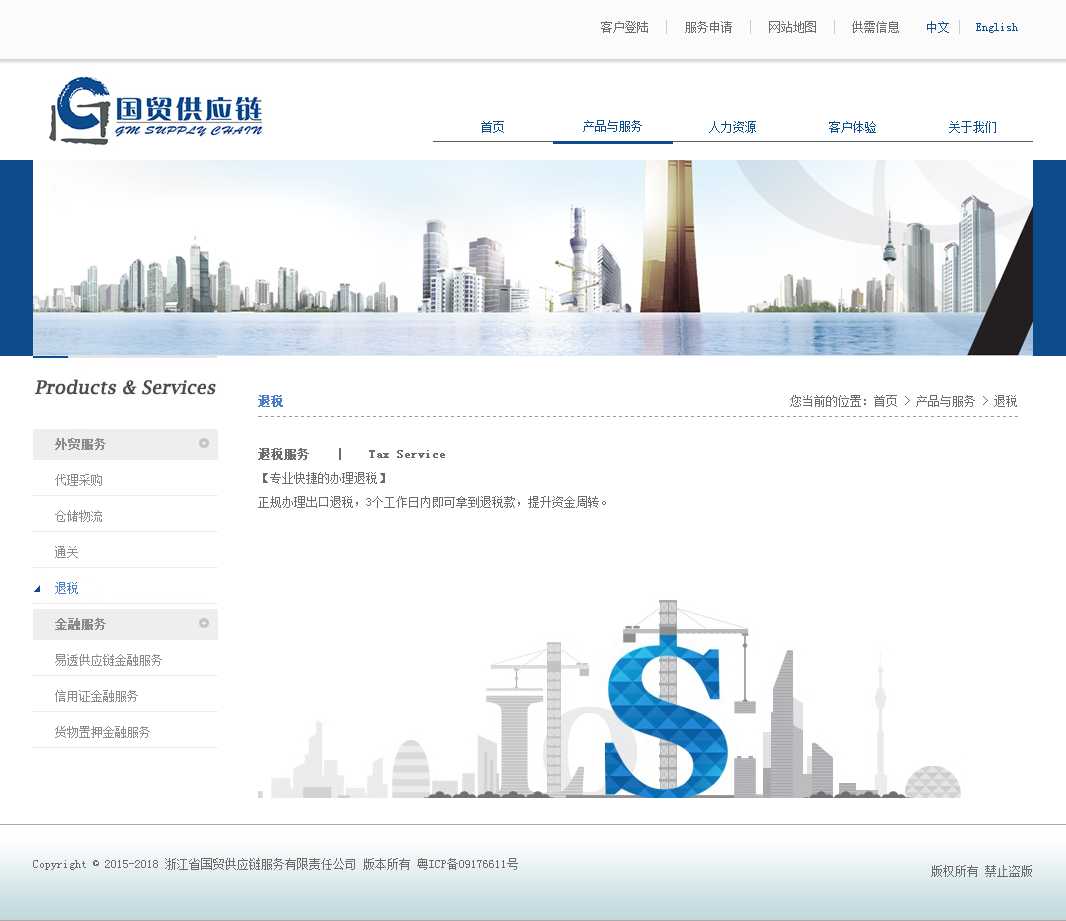Click the 客户登陆 link

pos(624,27)
